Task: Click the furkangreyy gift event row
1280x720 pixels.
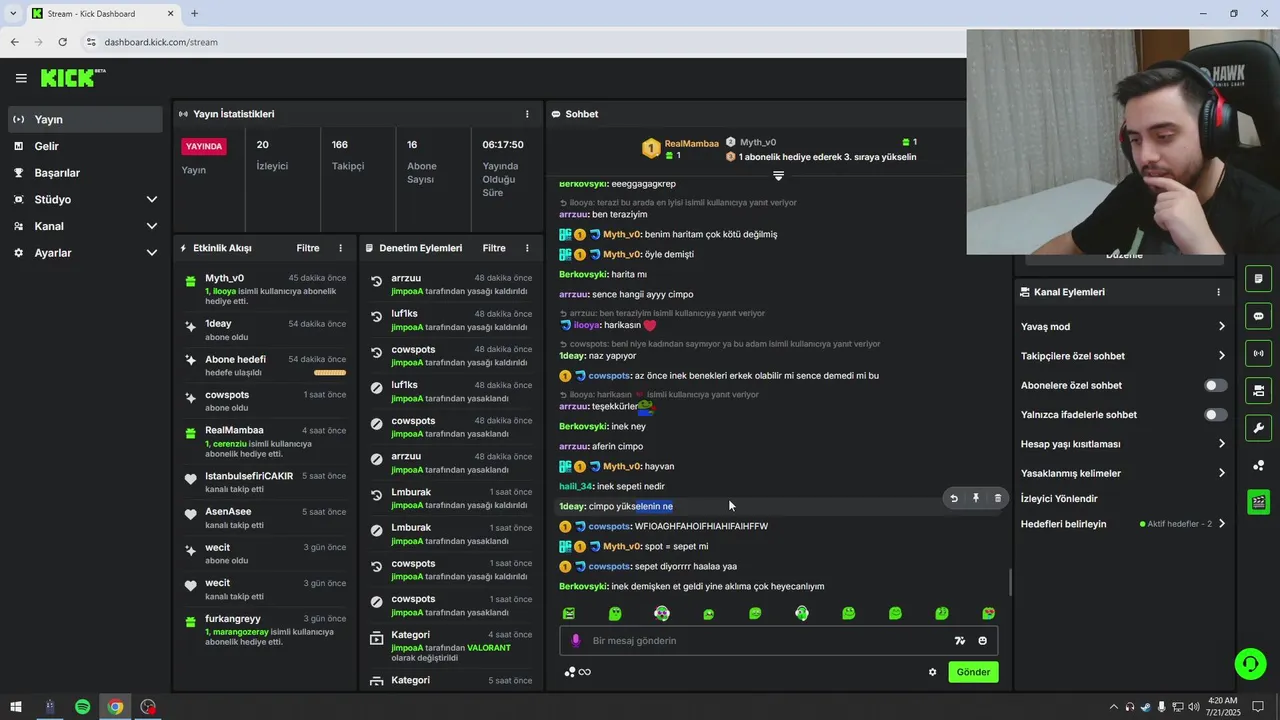Action: pyautogui.click(x=265, y=630)
